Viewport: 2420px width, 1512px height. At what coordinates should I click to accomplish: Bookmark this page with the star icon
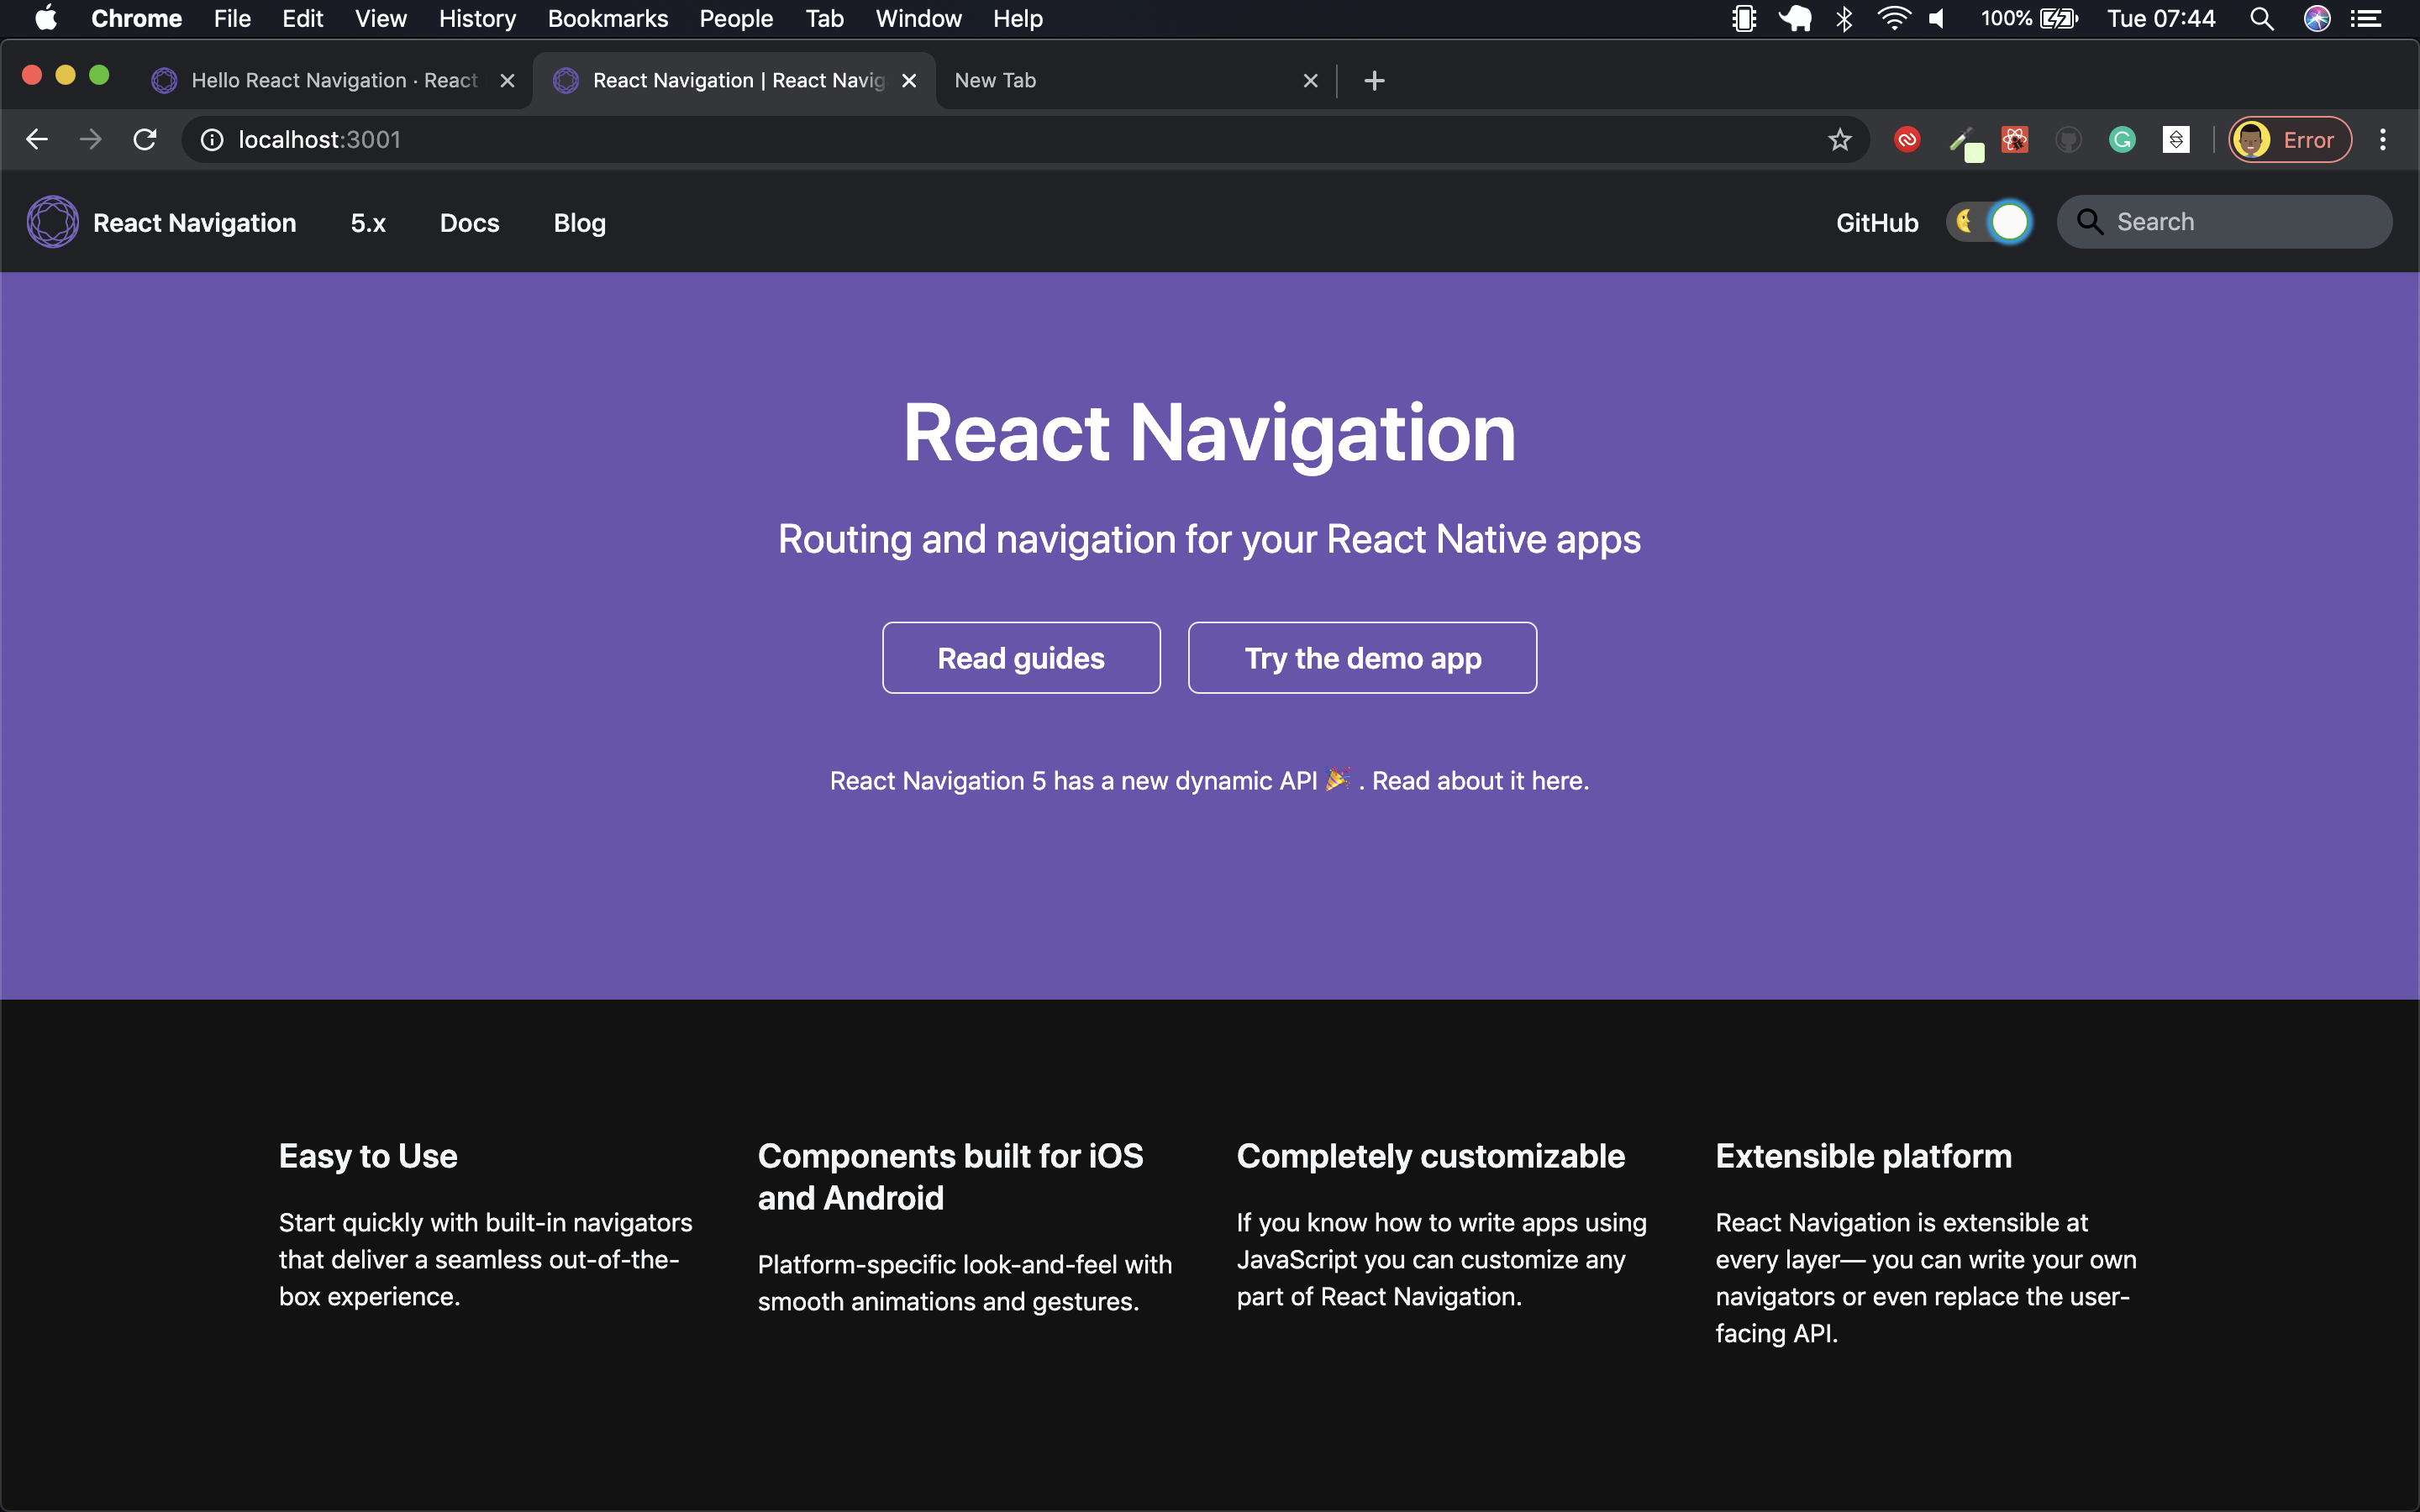coord(1840,140)
